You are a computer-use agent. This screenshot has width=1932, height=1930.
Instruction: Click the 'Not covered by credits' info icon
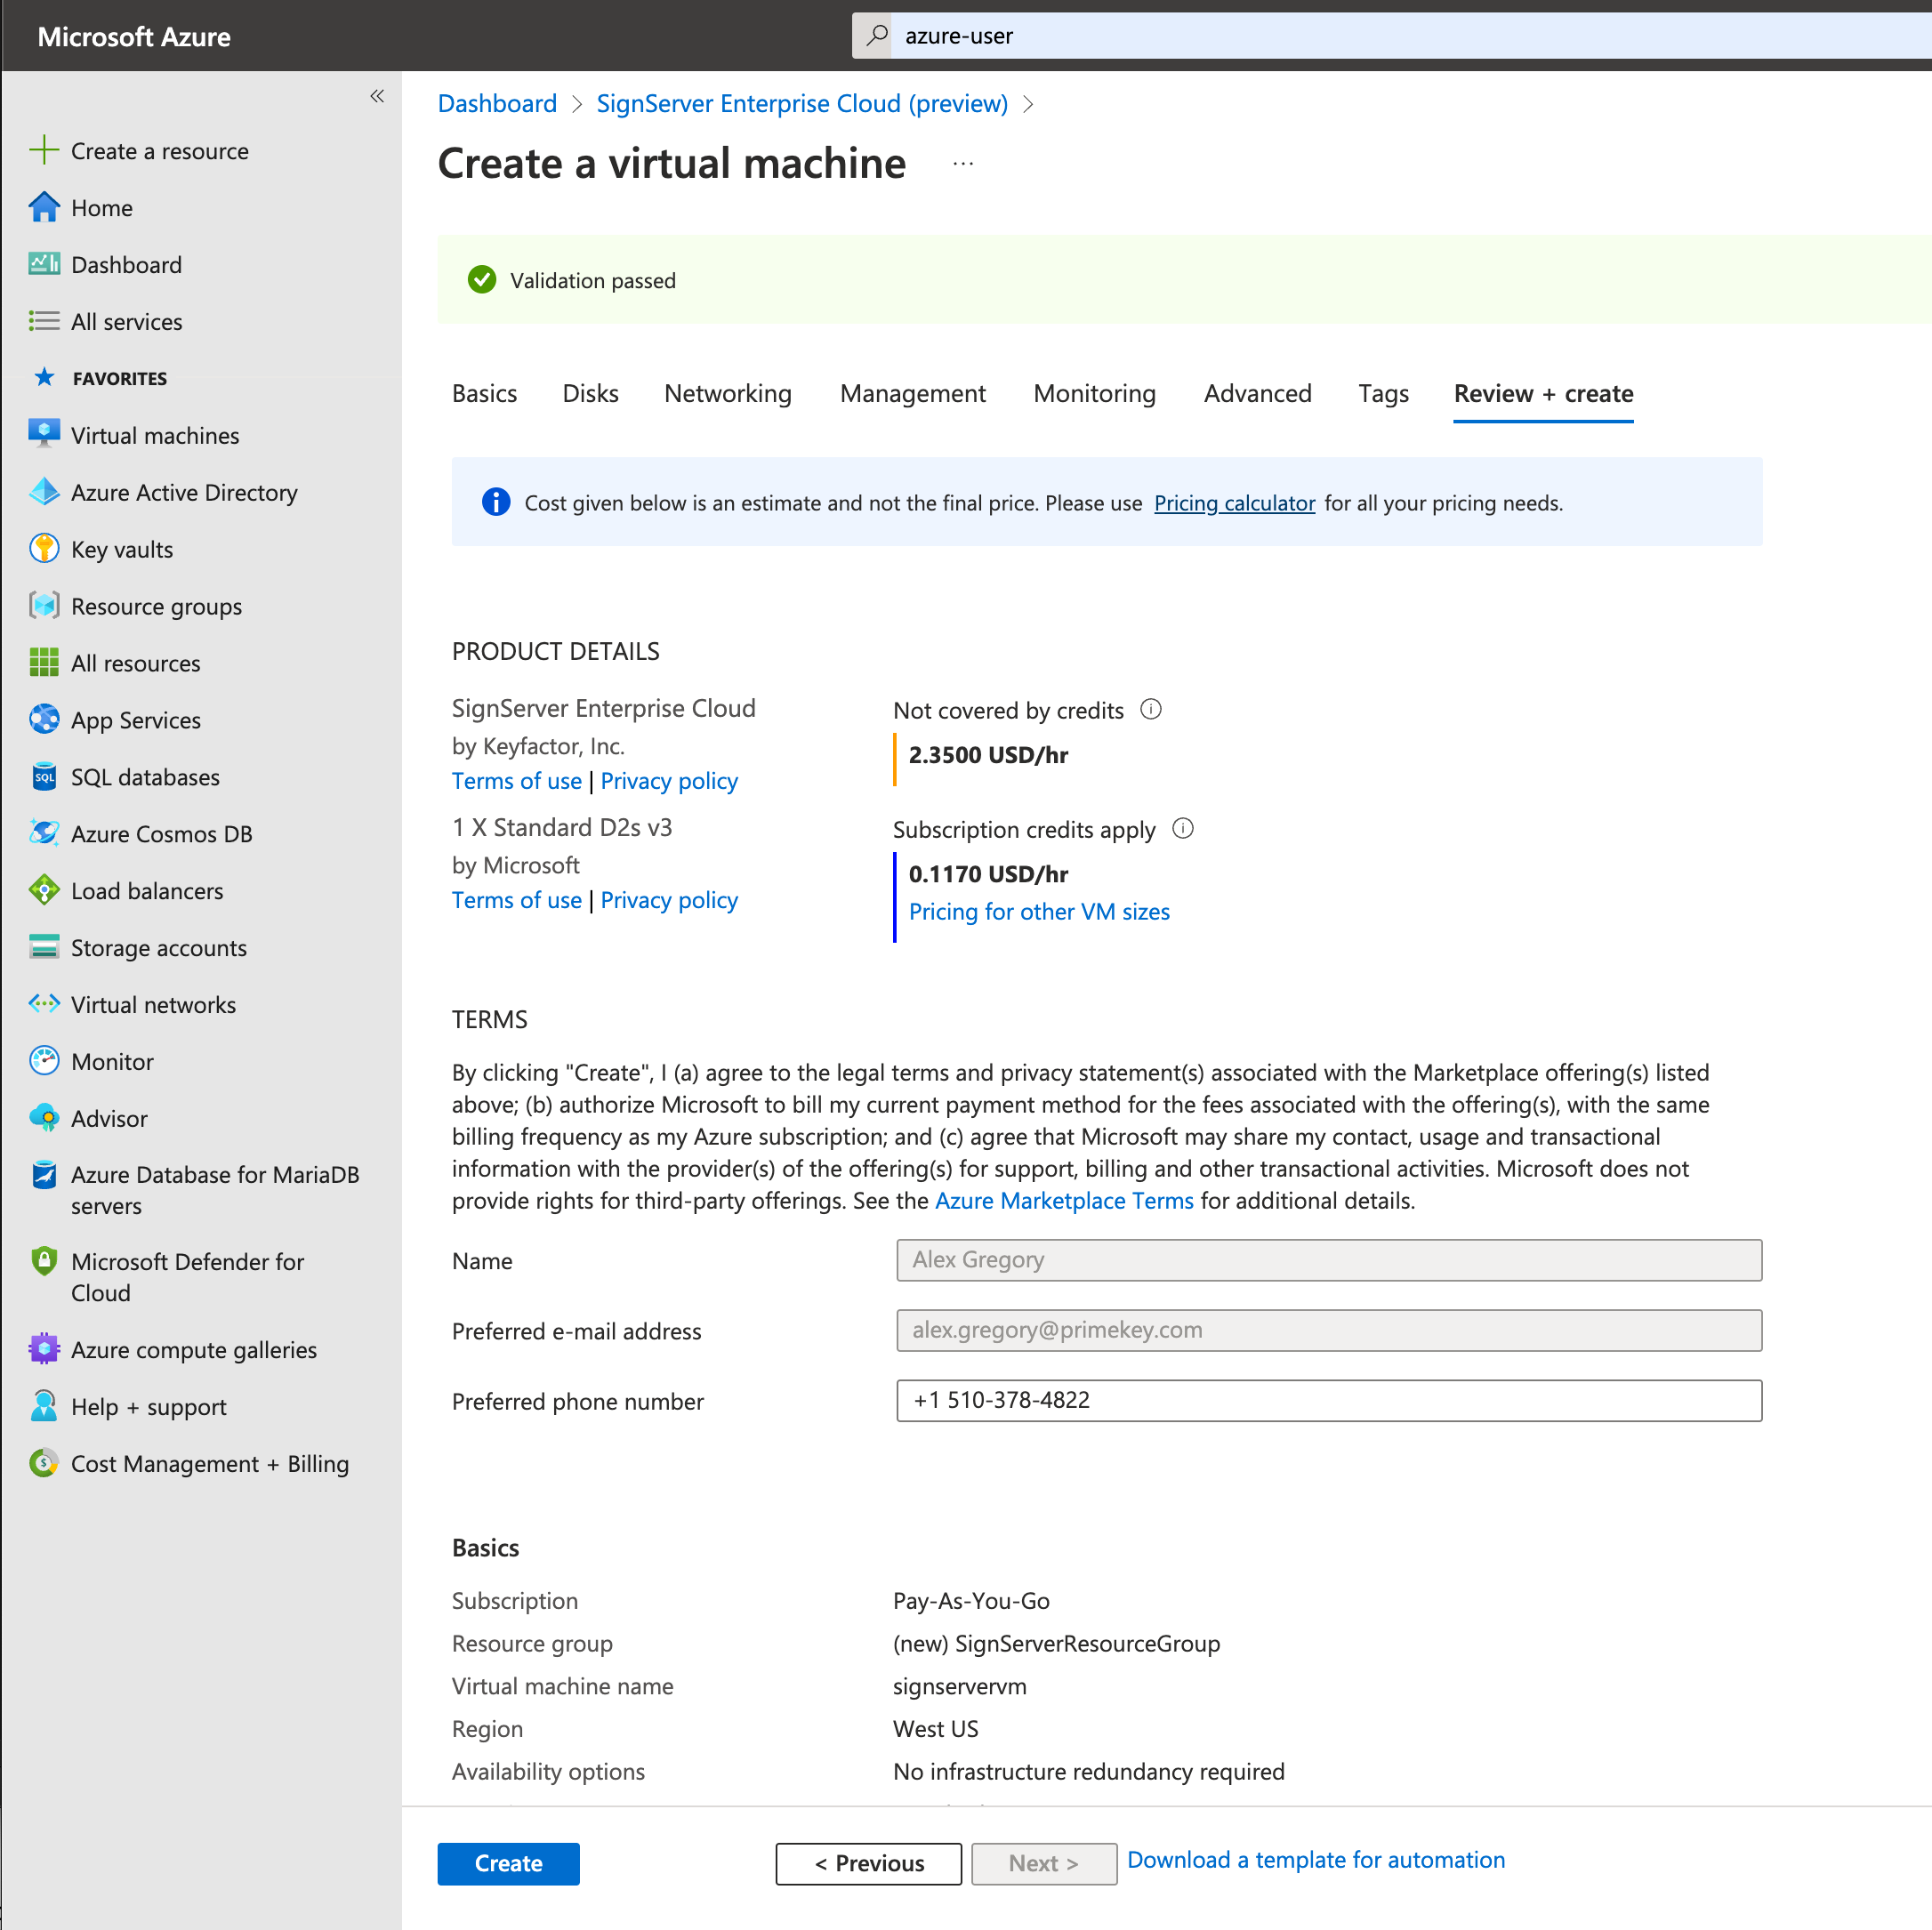[x=1151, y=710]
